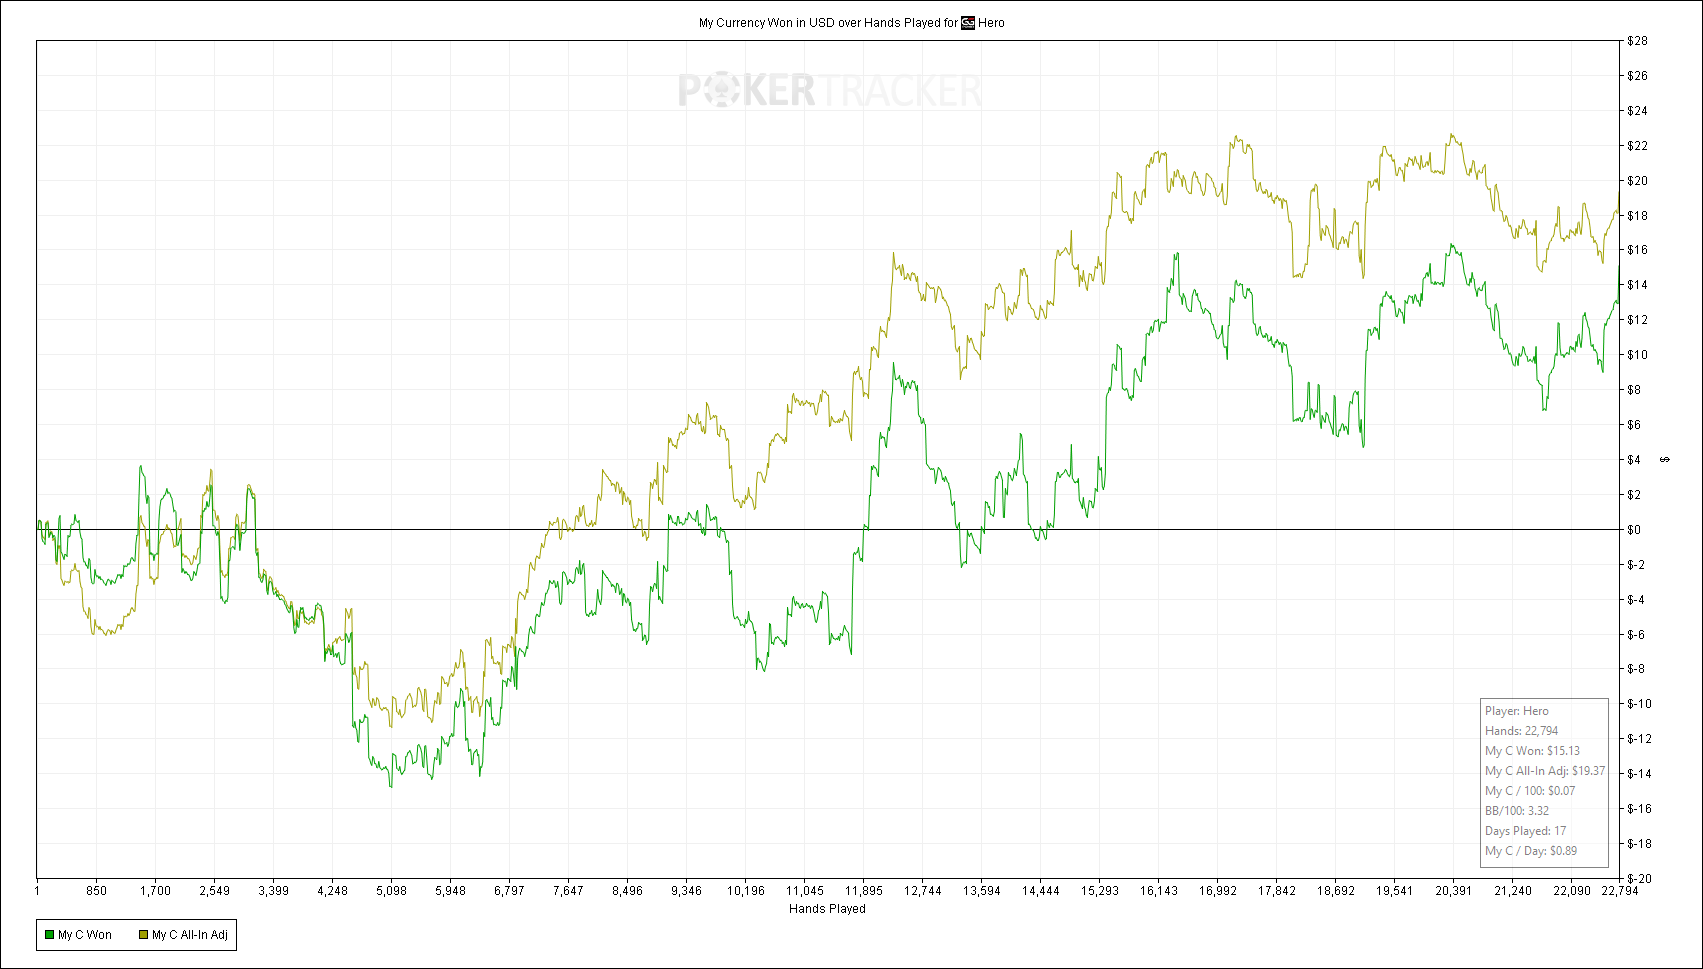Click the x-axis tick '20,391'
Screen dimensions: 1703x969
click(x=1453, y=891)
